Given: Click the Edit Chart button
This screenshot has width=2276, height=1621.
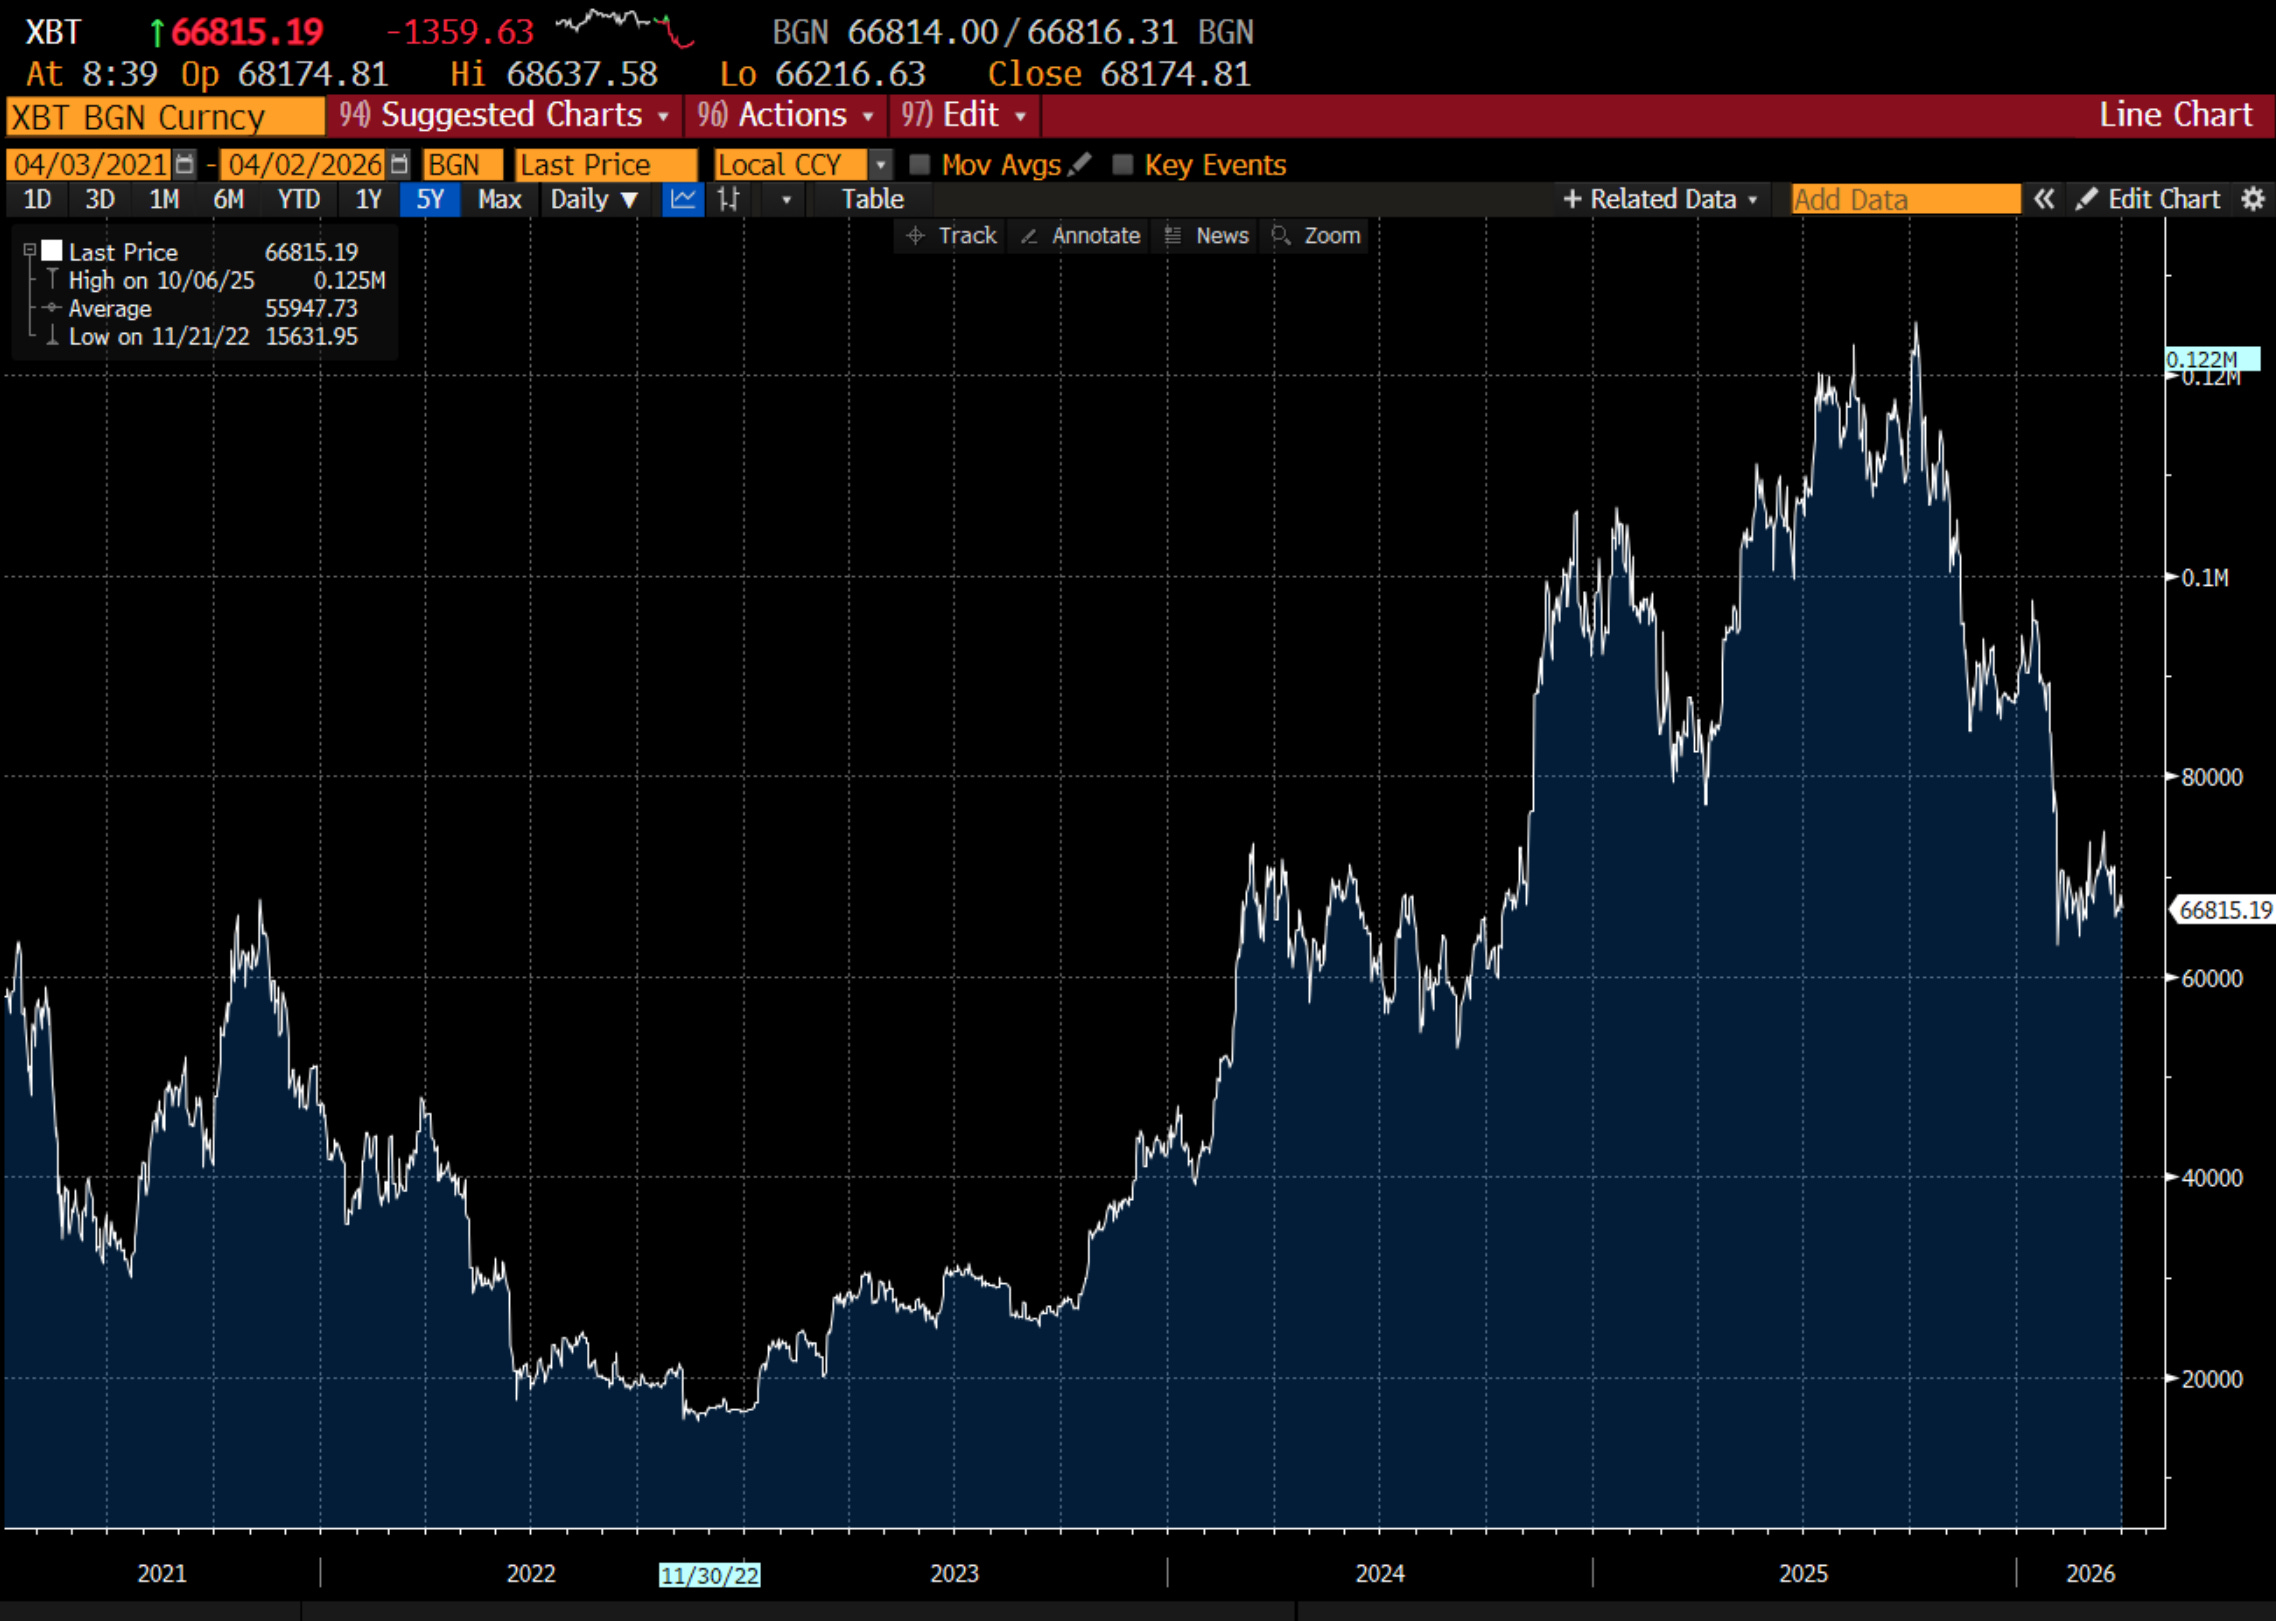Looking at the screenshot, I should click(2149, 199).
